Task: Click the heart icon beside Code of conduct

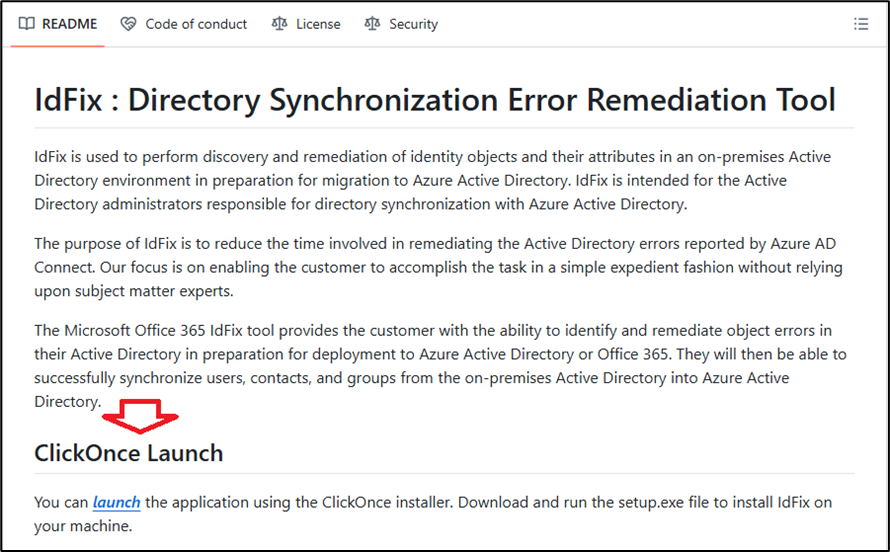Action: 128,24
